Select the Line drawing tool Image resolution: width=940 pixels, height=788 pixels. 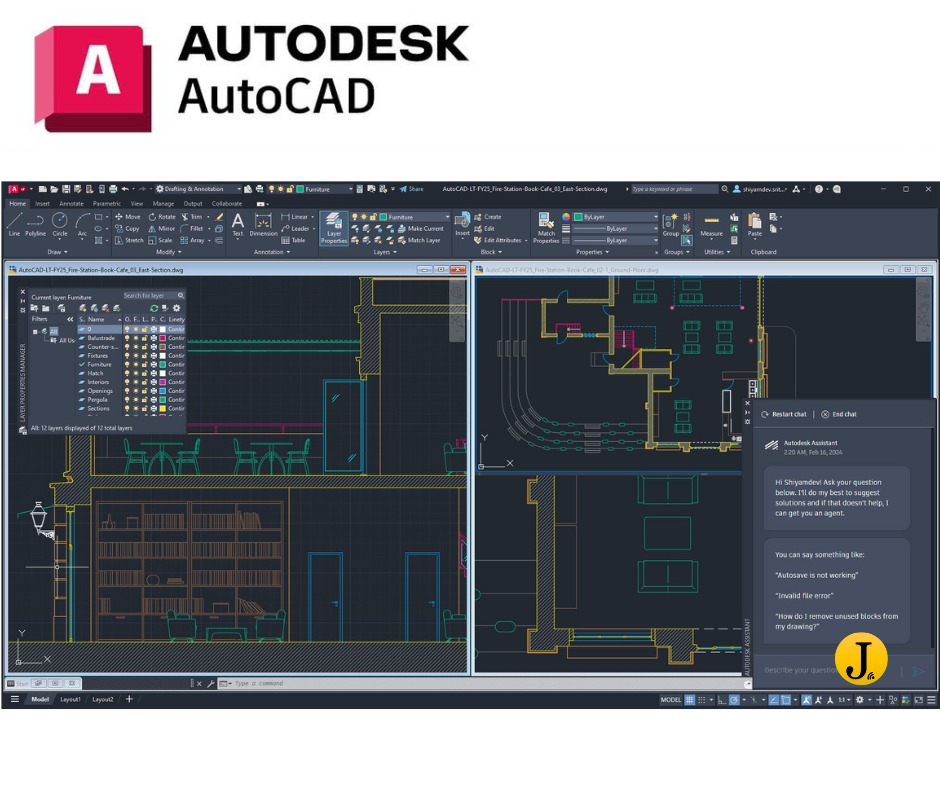pos(14,224)
